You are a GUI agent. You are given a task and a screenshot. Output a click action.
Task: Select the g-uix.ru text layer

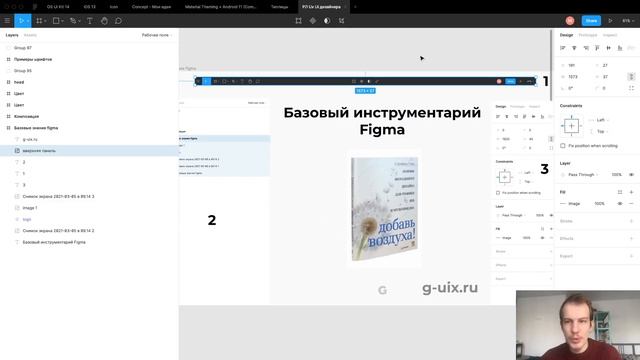(89, 139)
